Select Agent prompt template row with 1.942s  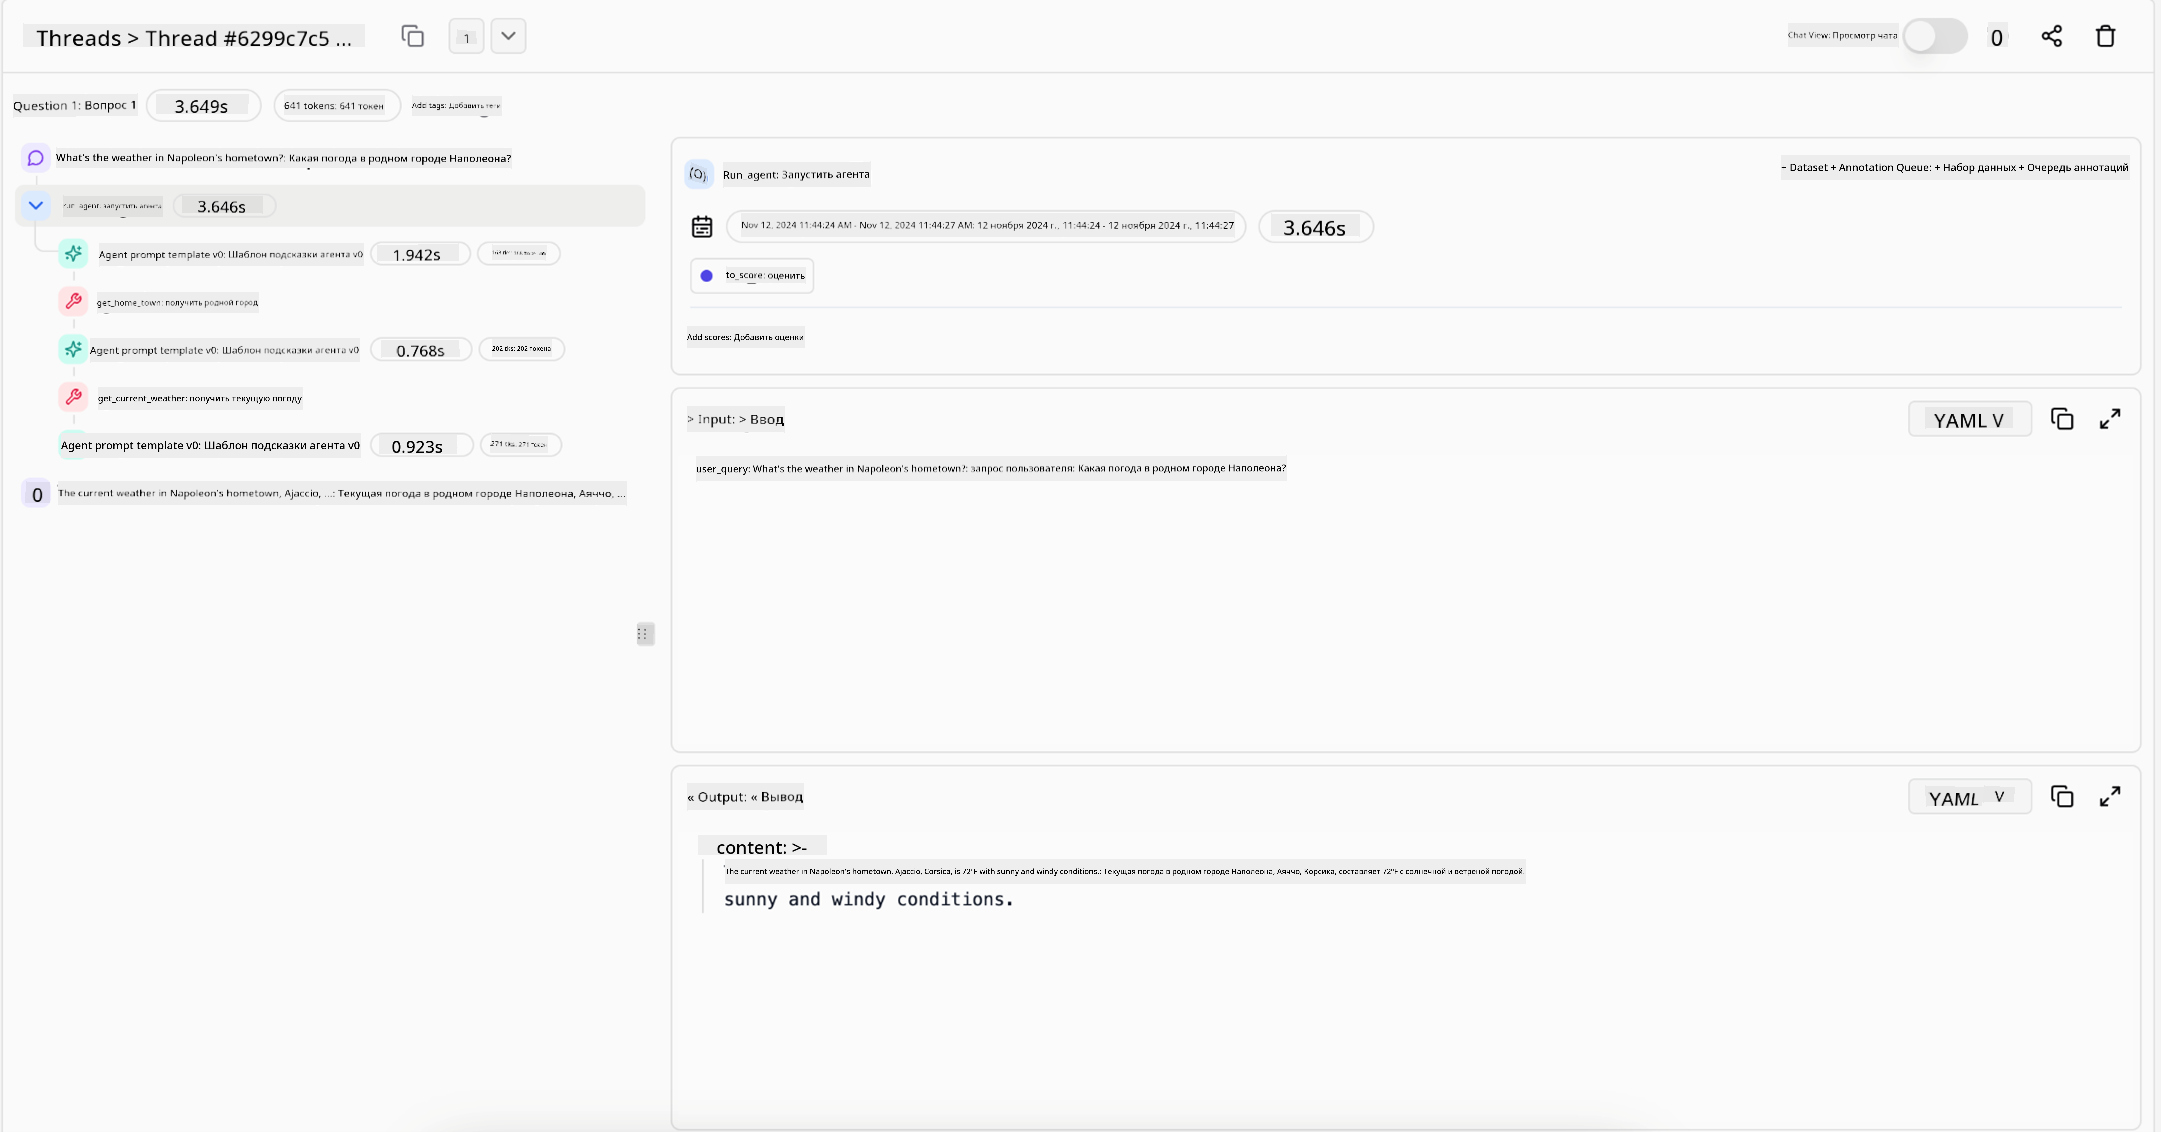(x=231, y=254)
